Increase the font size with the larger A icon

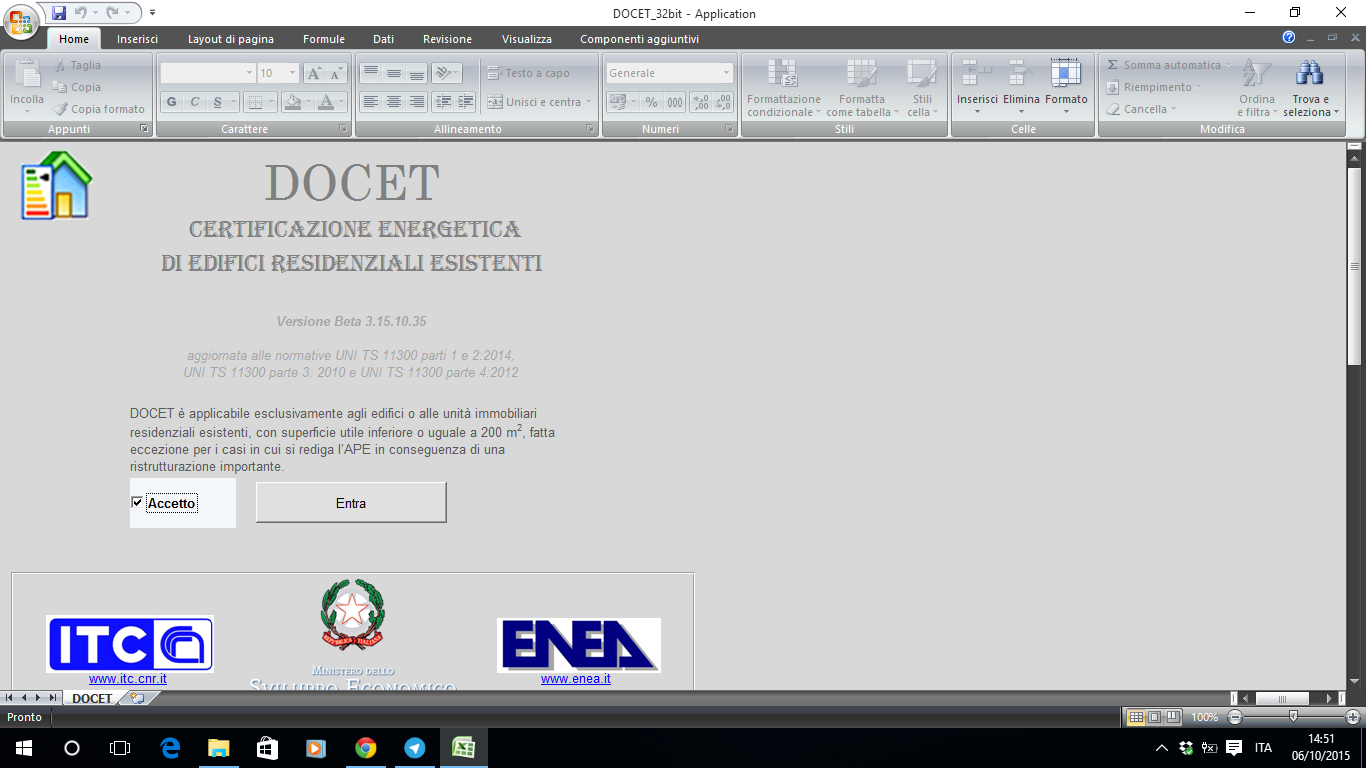pyautogui.click(x=314, y=73)
